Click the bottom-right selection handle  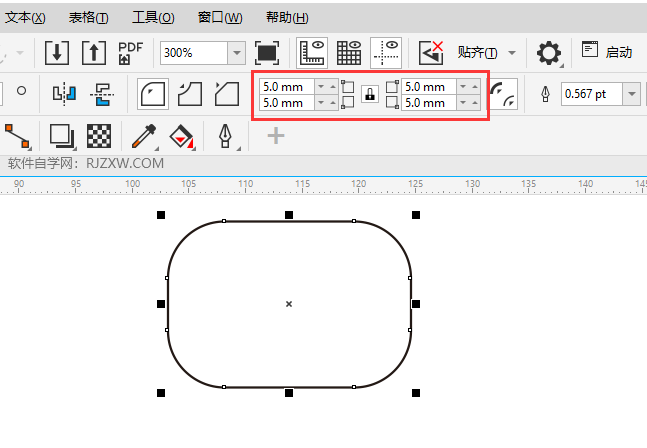click(x=416, y=393)
